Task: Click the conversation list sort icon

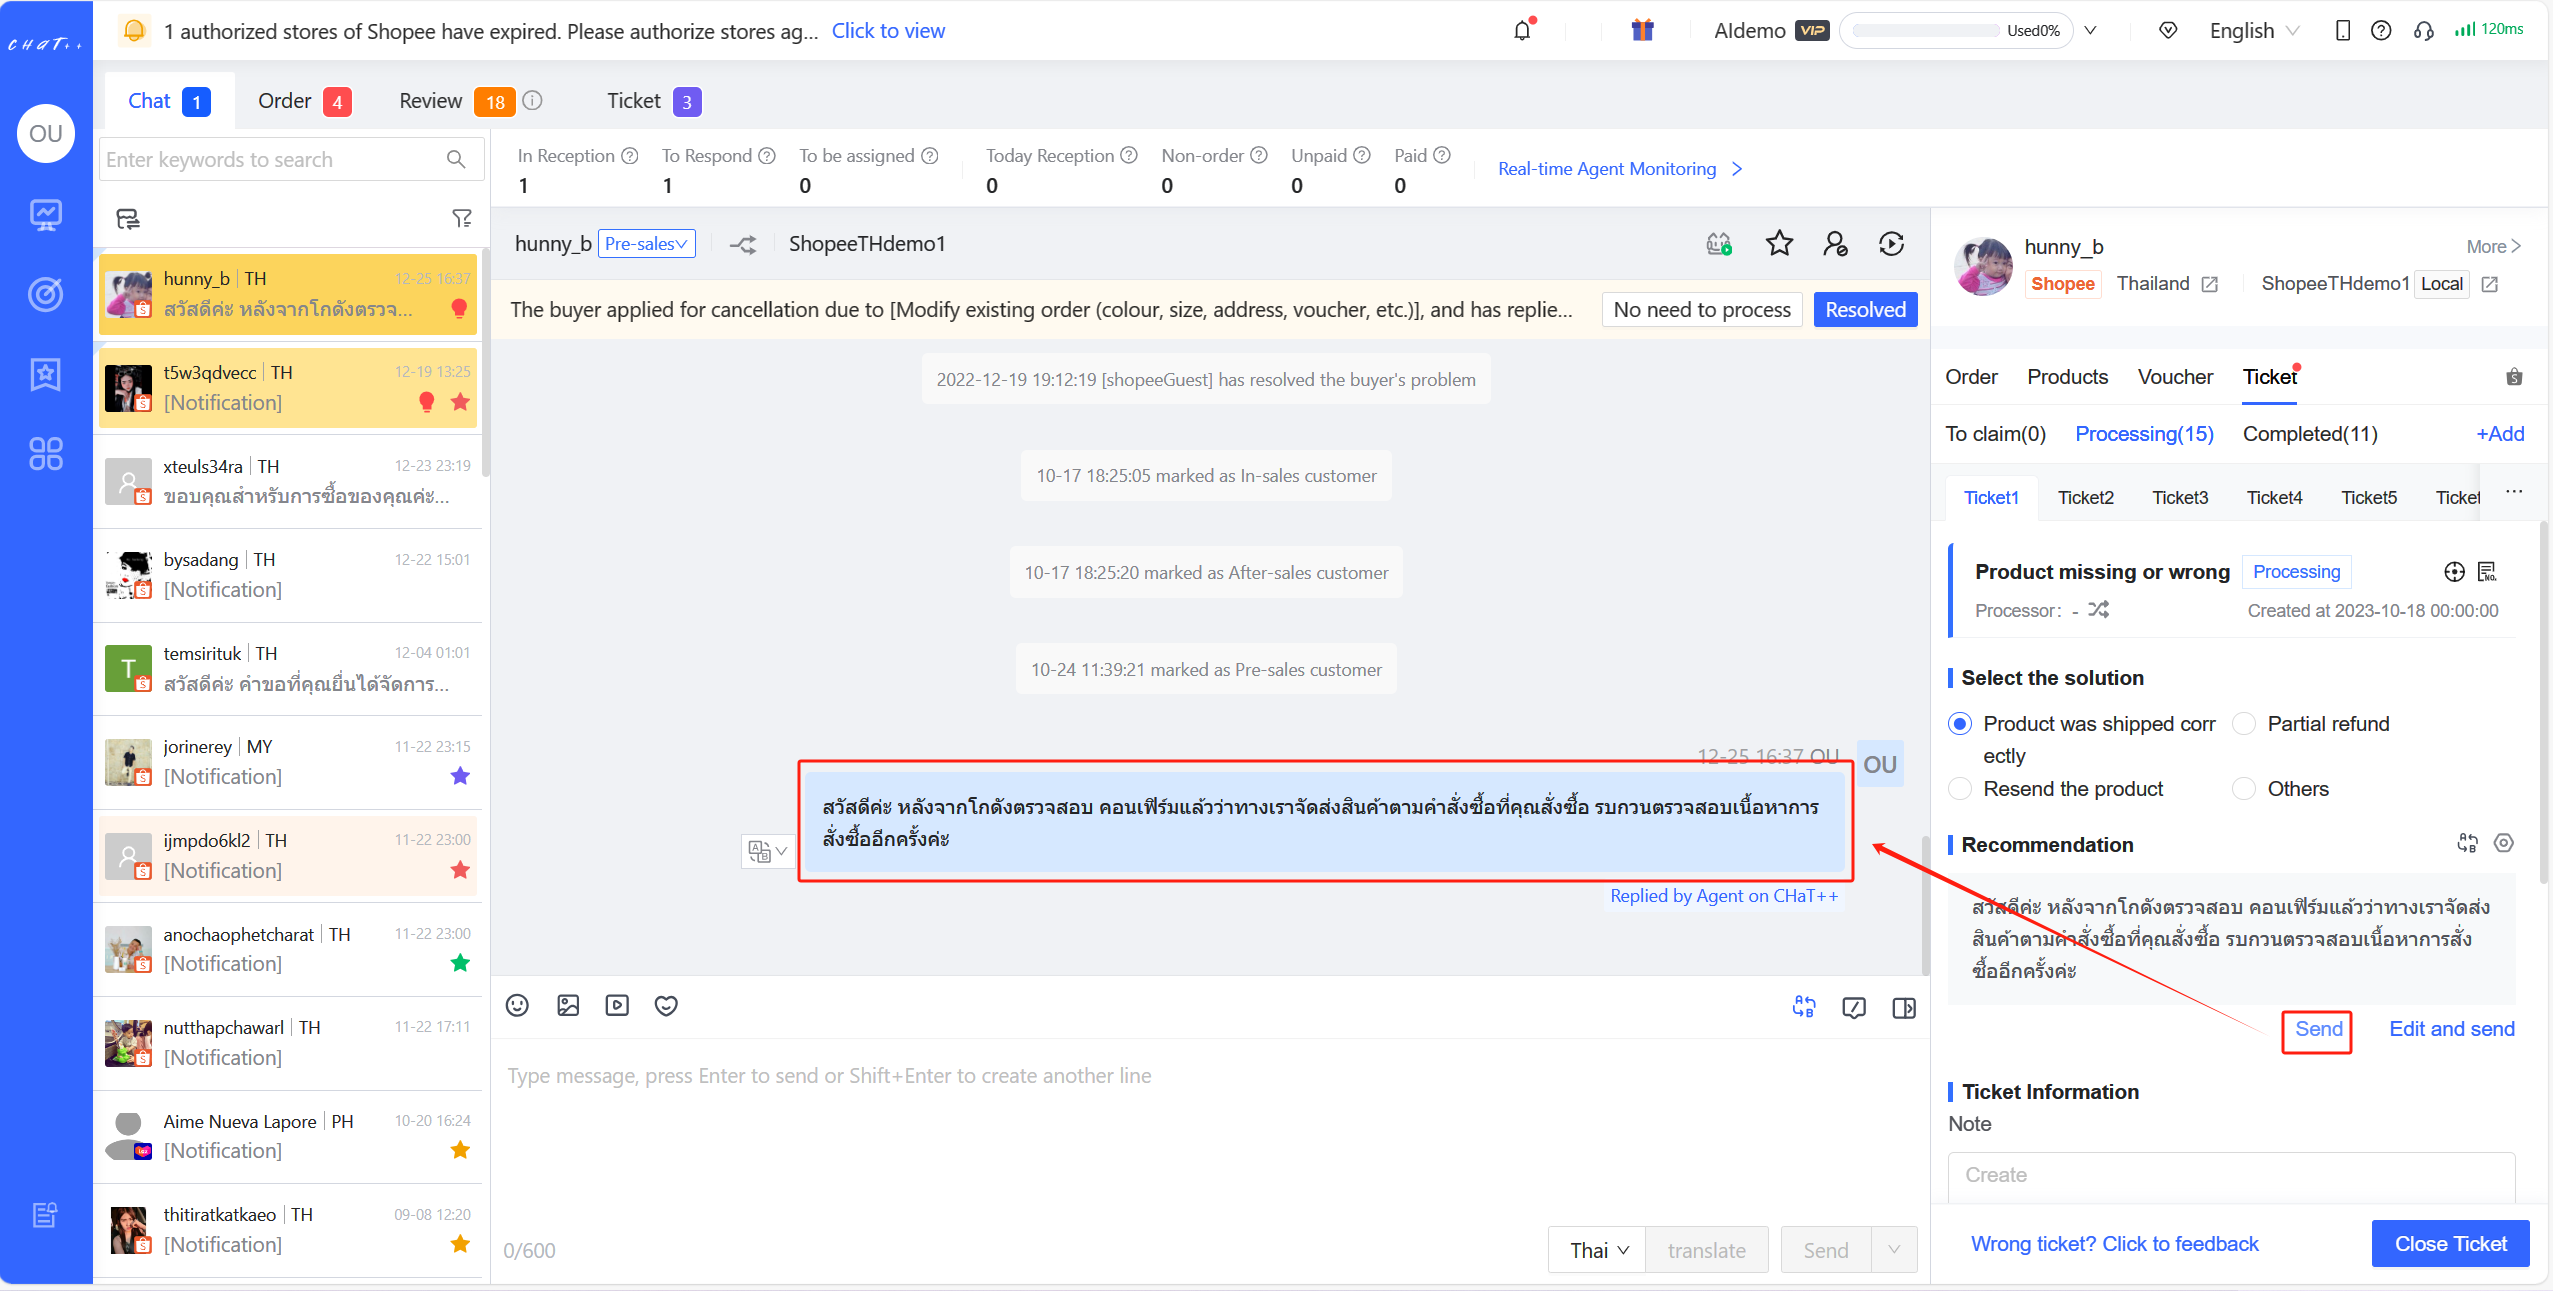Action: point(128,218)
